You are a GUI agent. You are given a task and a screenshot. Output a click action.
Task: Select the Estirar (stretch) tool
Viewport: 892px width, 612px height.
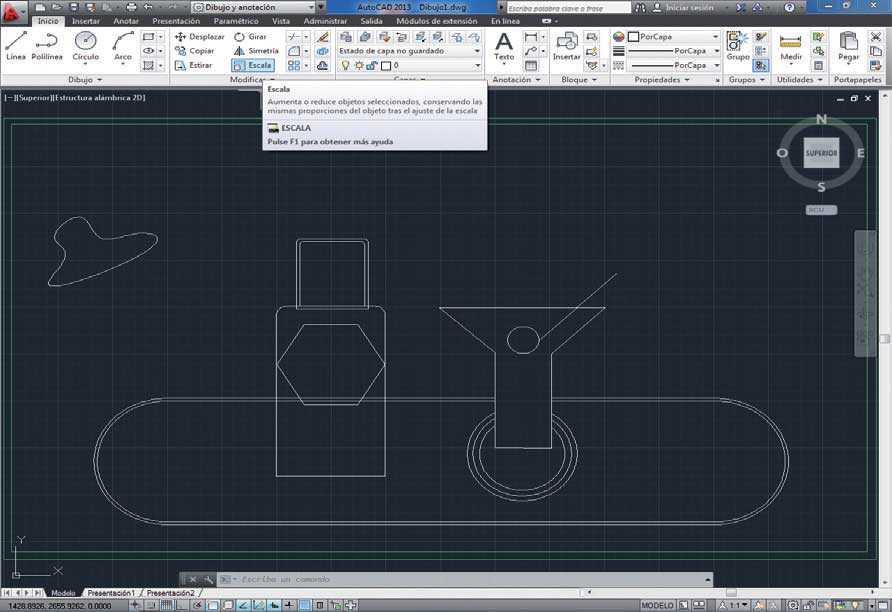[x=193, y=65]
